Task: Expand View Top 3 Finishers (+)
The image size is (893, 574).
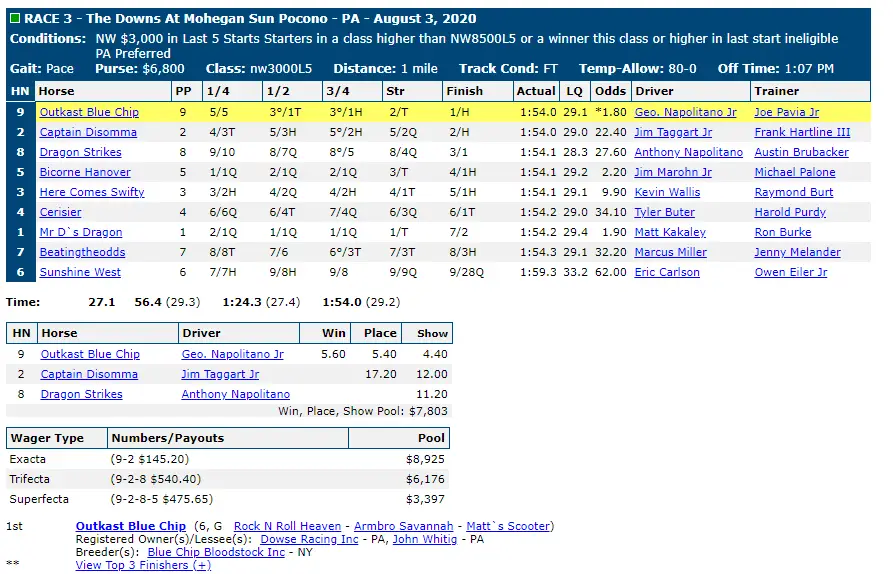Action: [x=143, y=565]
